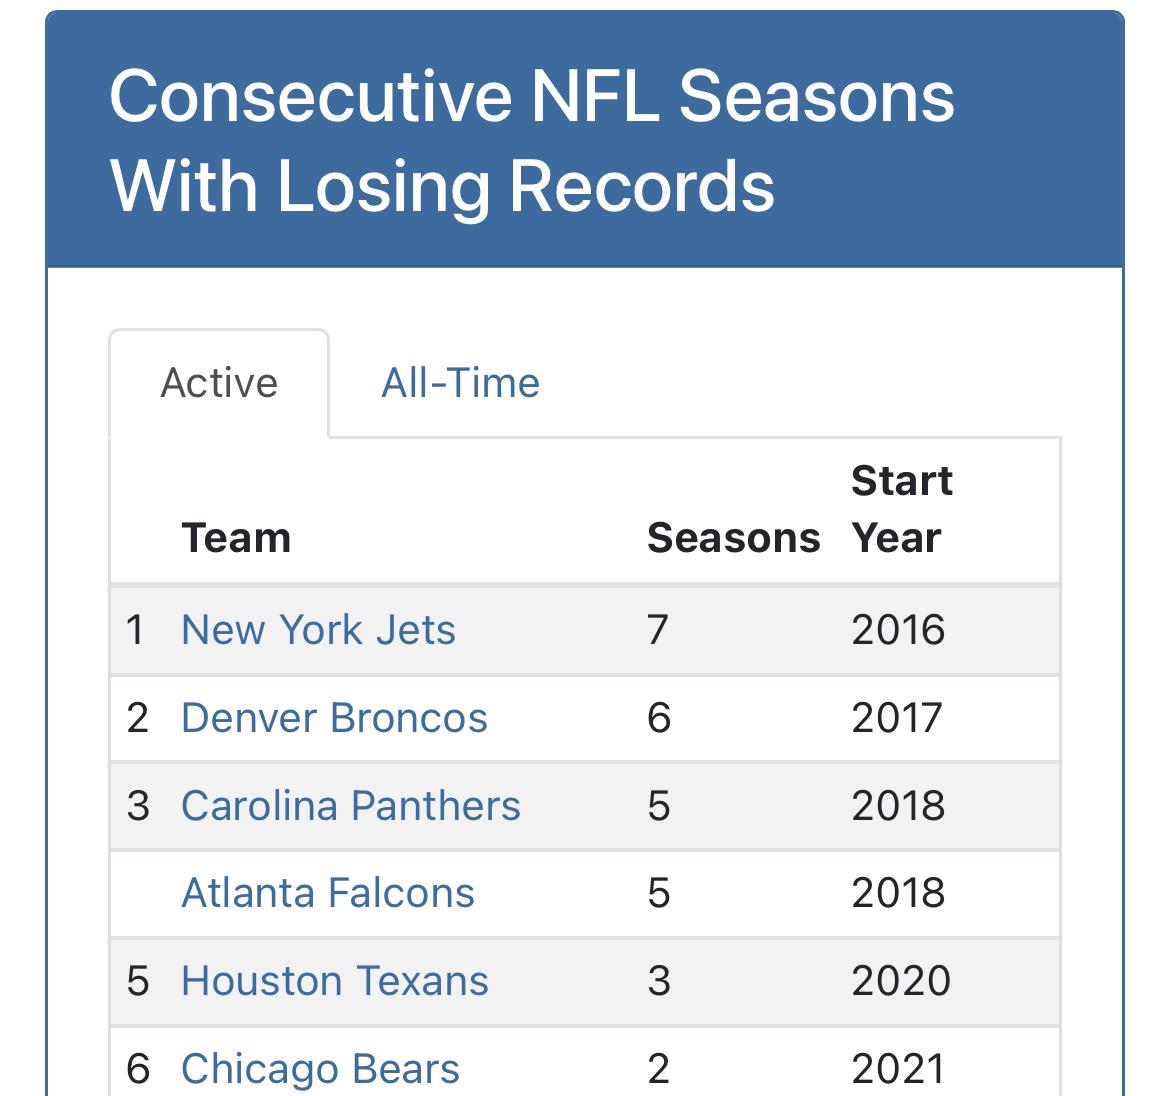Click rank number 1 in the table
This screenshot has width=1170, height=1096.
[x=135, y=630]
